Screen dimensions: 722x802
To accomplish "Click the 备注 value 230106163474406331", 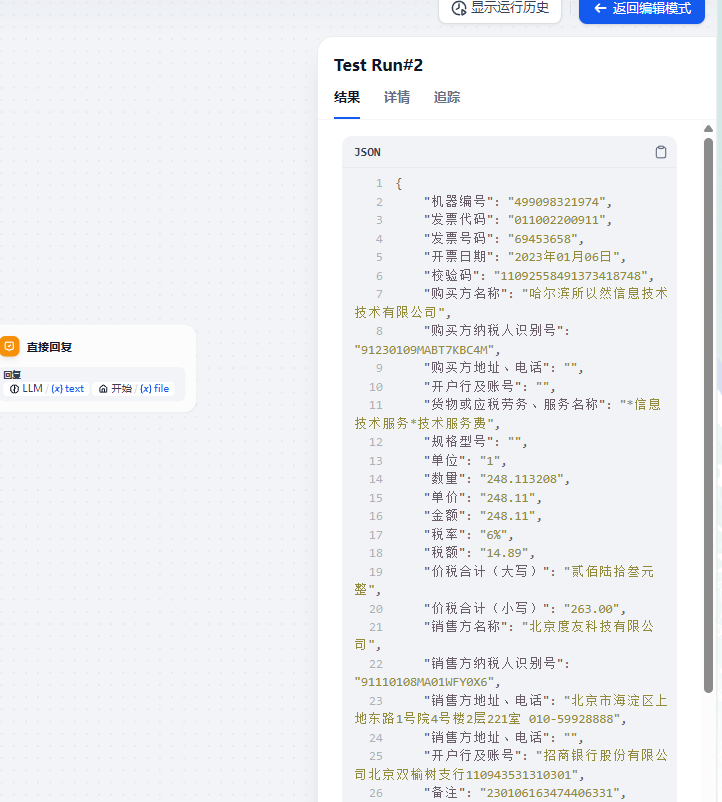I will pos(550,793).
